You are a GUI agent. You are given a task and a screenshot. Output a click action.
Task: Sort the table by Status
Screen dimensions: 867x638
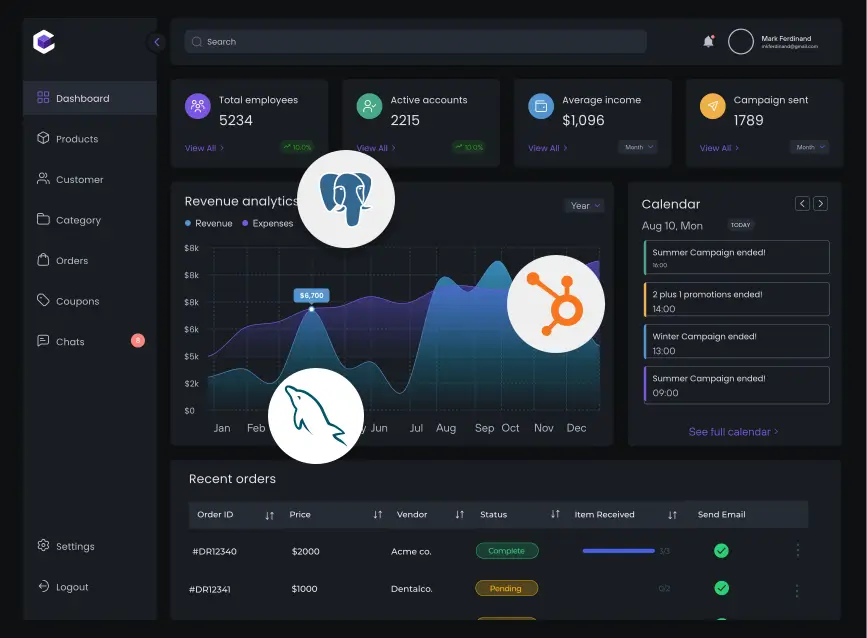click(x=555, y=514)
